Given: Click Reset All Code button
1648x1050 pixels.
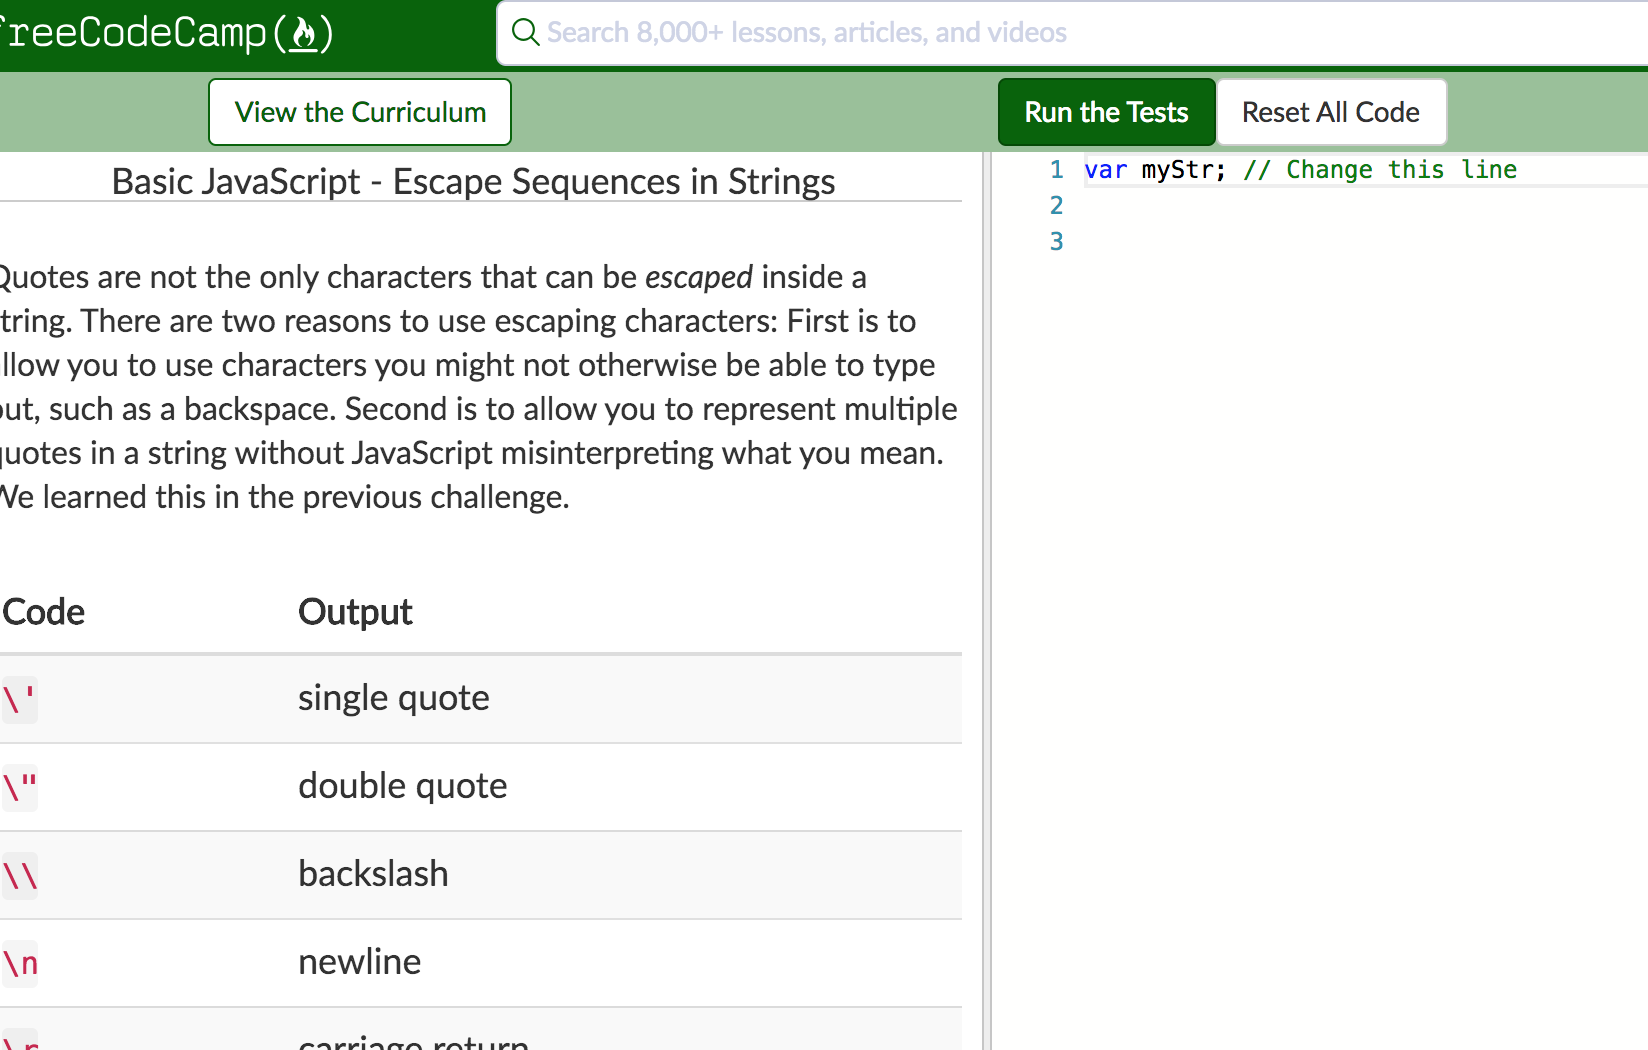Looking at the screenshot, I should tap(1331, 112).
